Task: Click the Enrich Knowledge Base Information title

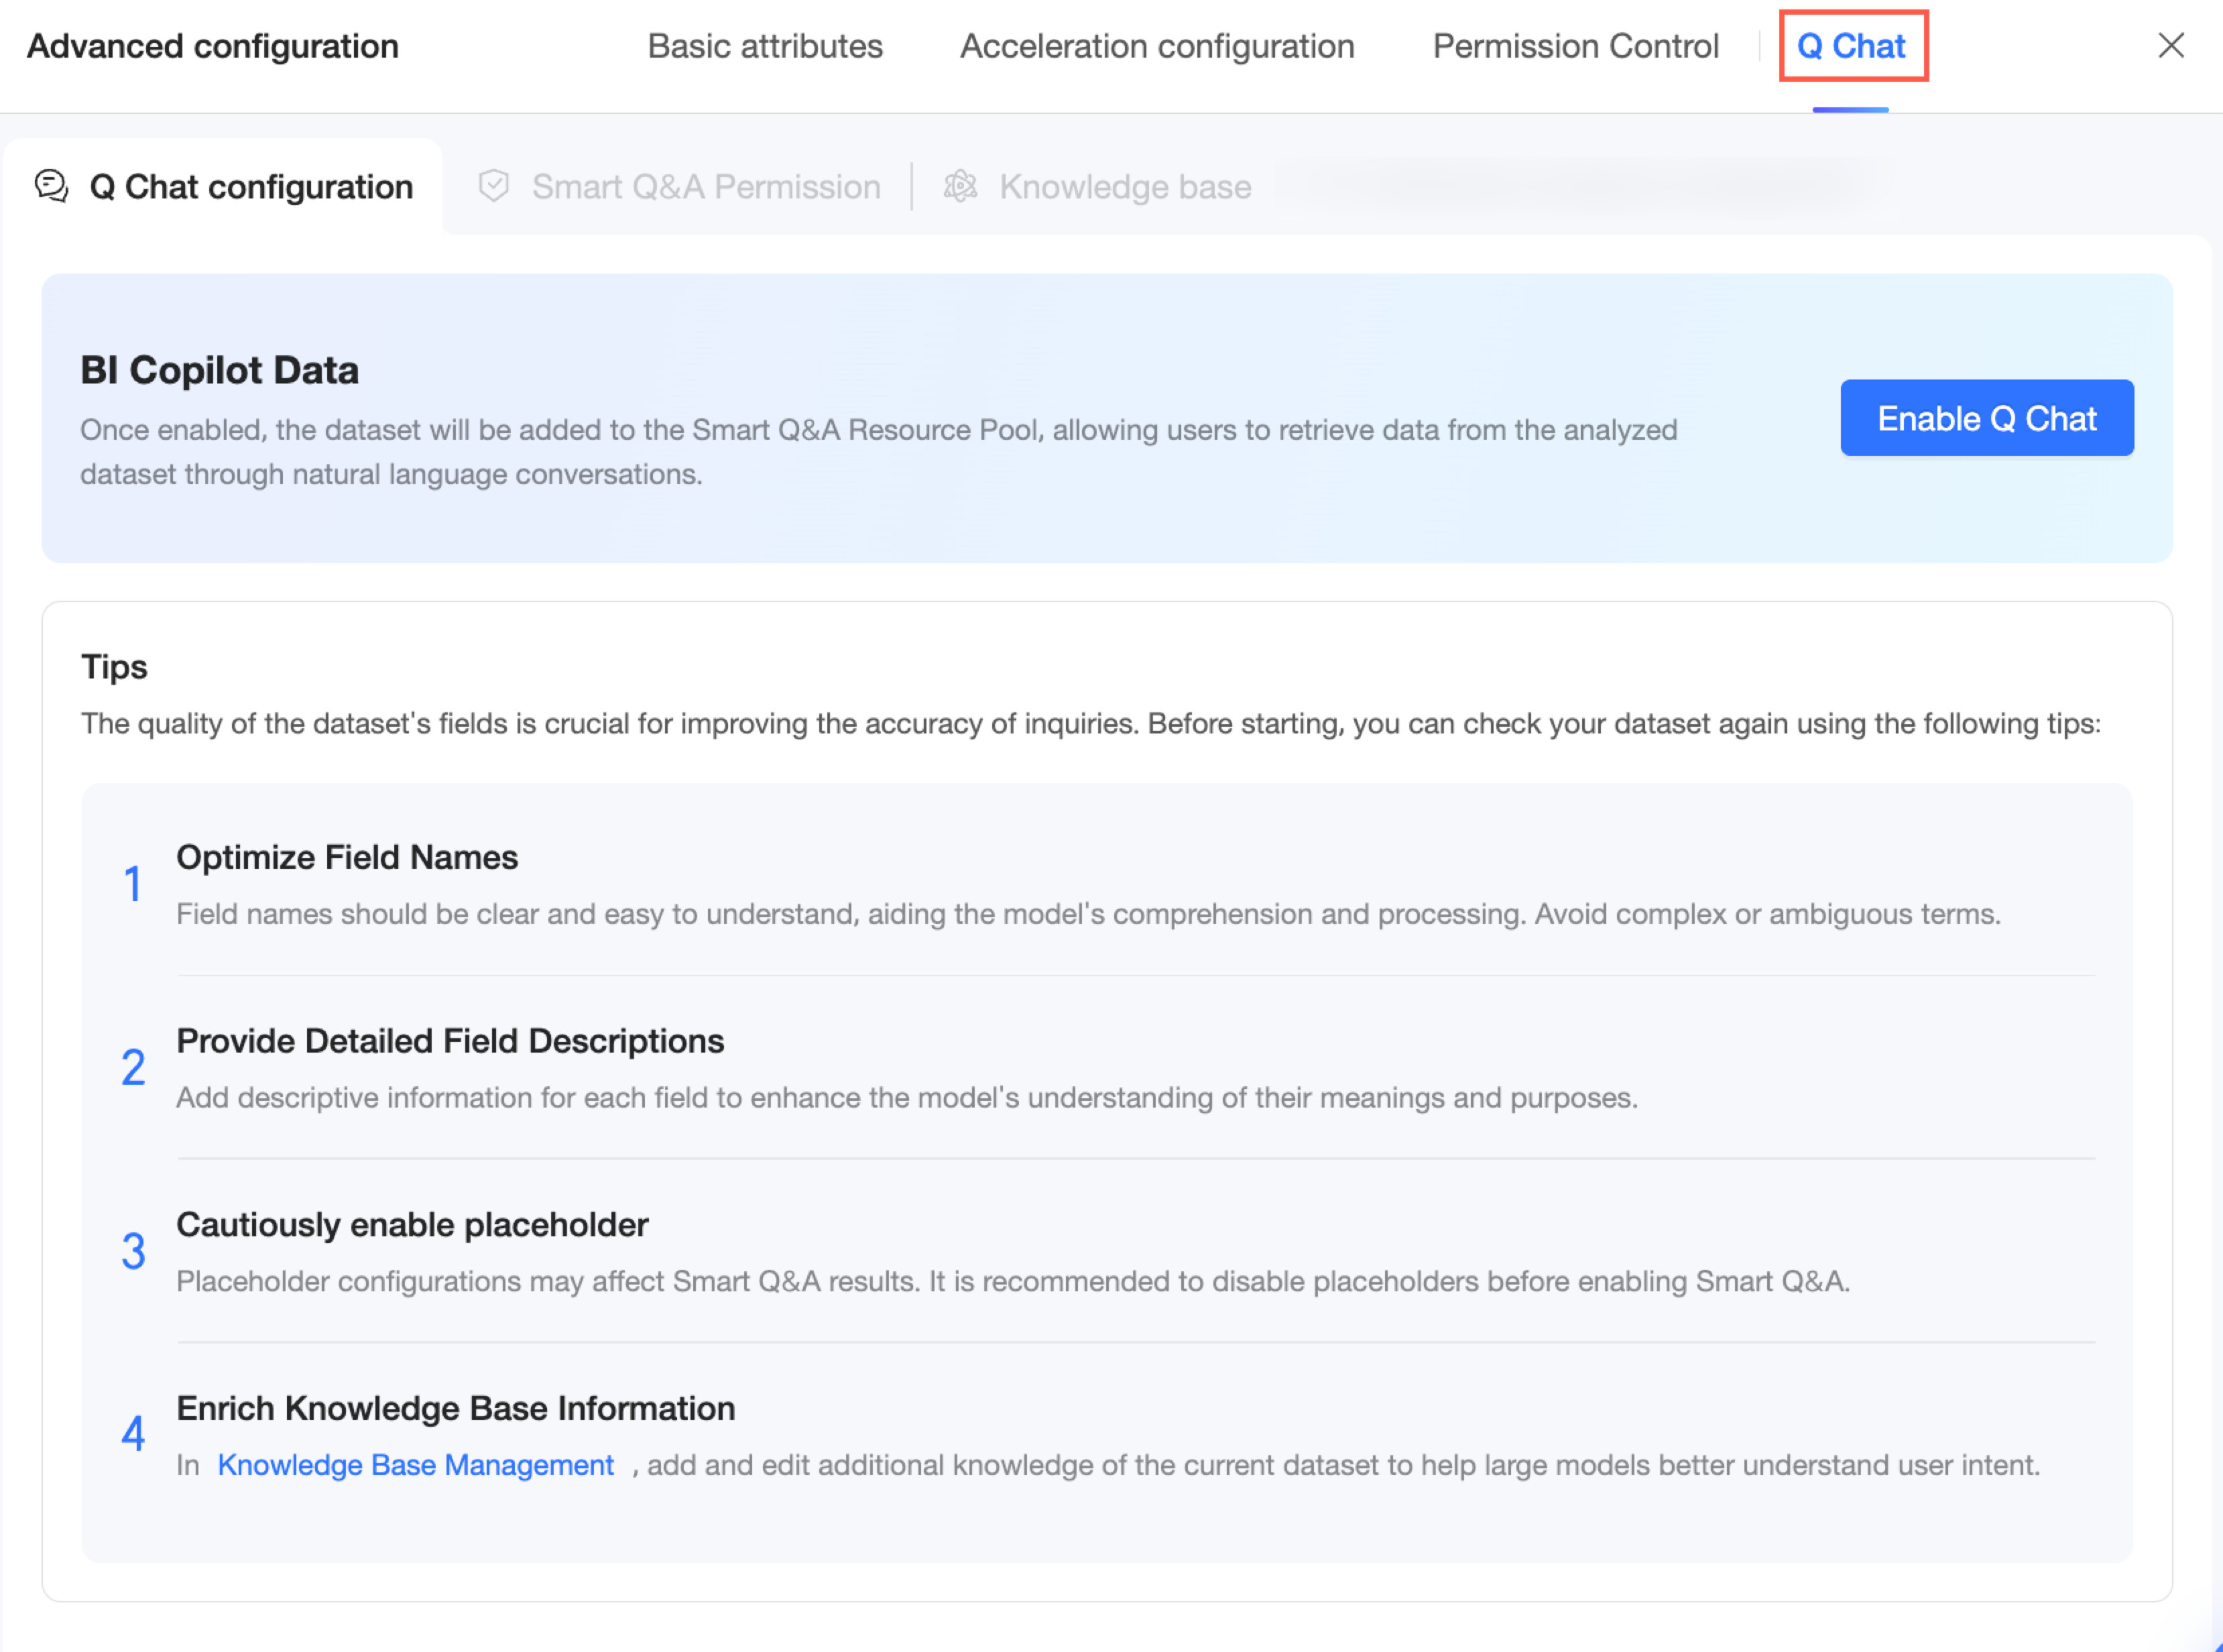Action: (x=456, y=1408)
